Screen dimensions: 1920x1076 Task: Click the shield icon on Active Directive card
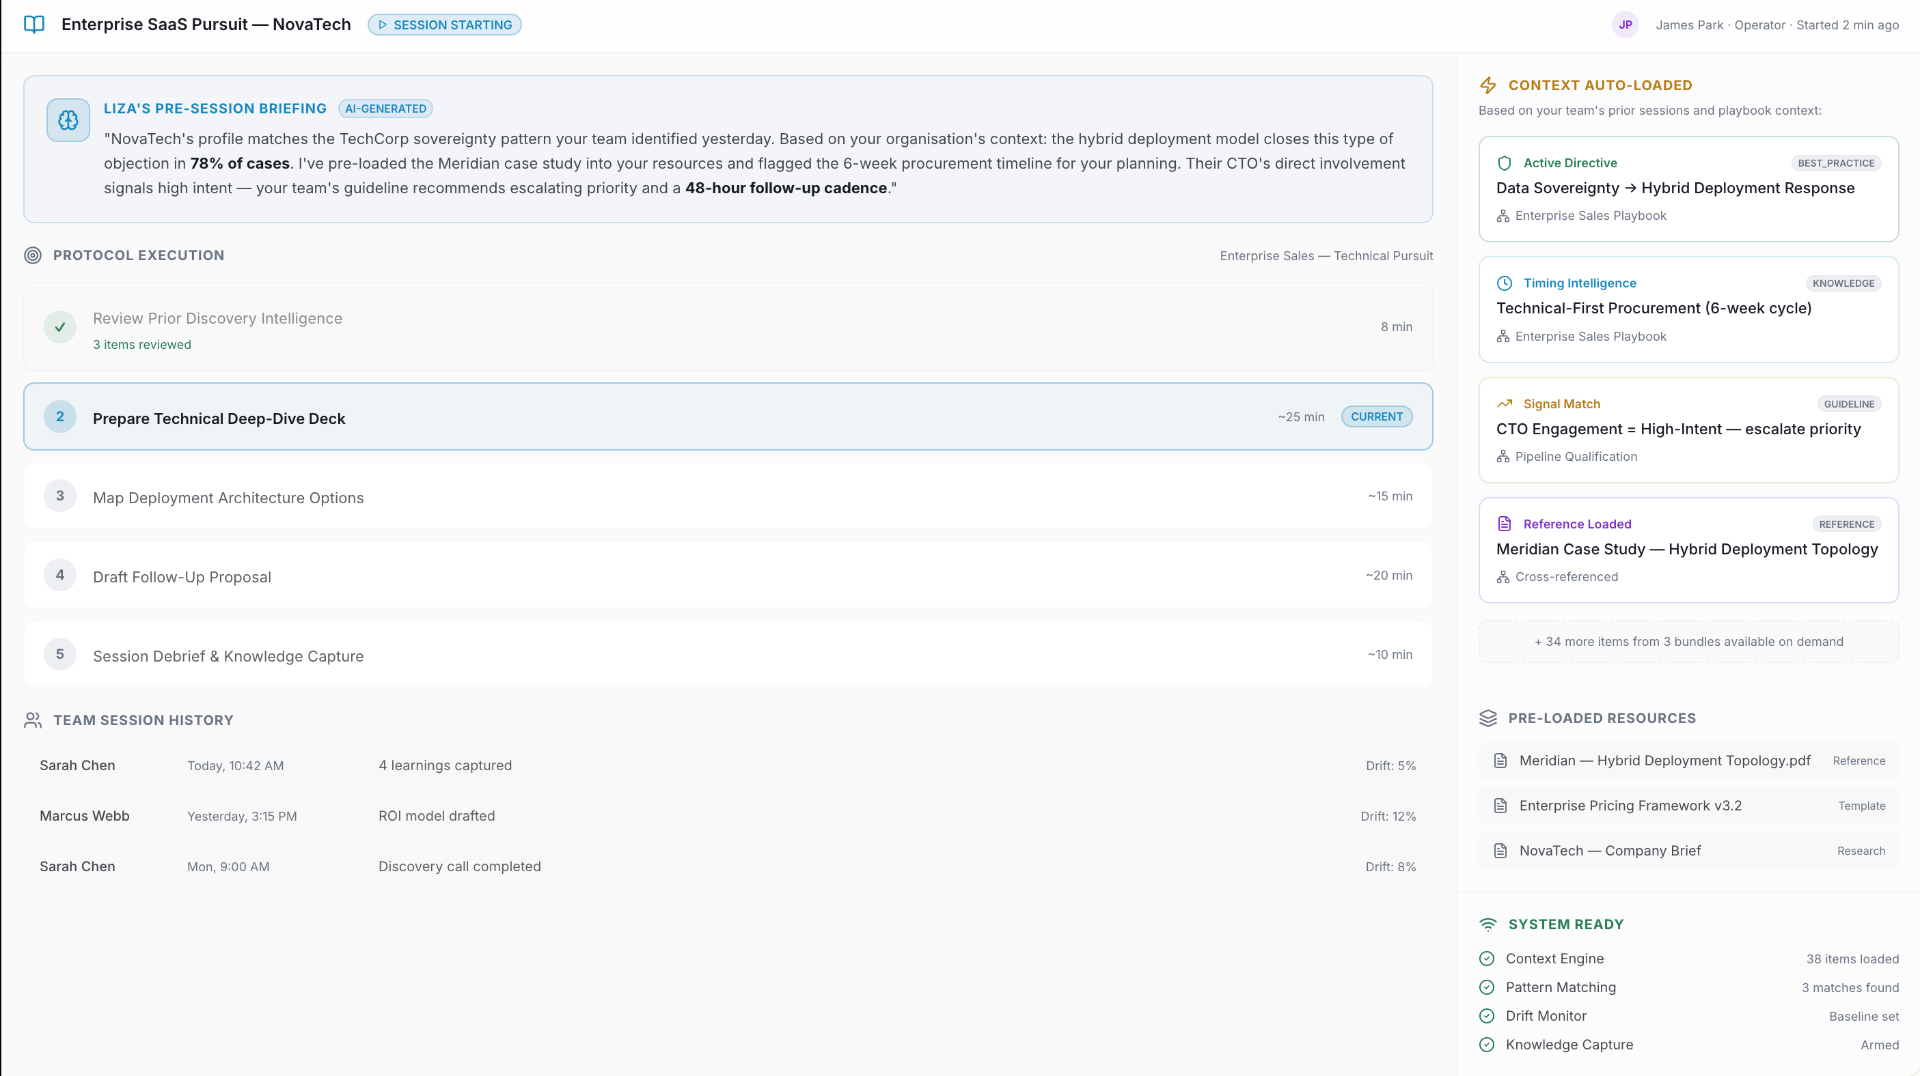(x=1504, y=163)
